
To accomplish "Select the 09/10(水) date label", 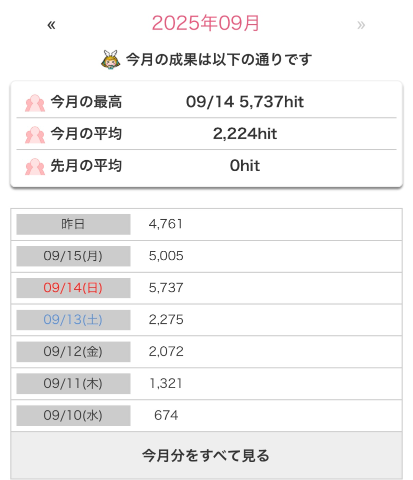I will point(73,416).
